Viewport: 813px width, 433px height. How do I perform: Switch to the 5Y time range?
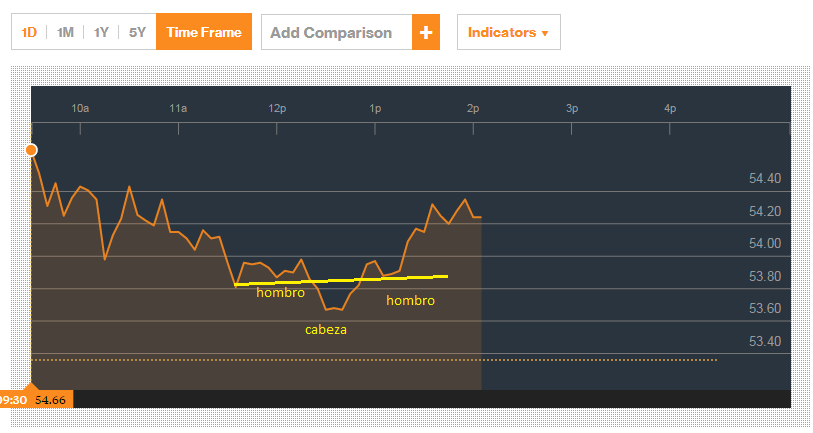[x=137, y=32]
